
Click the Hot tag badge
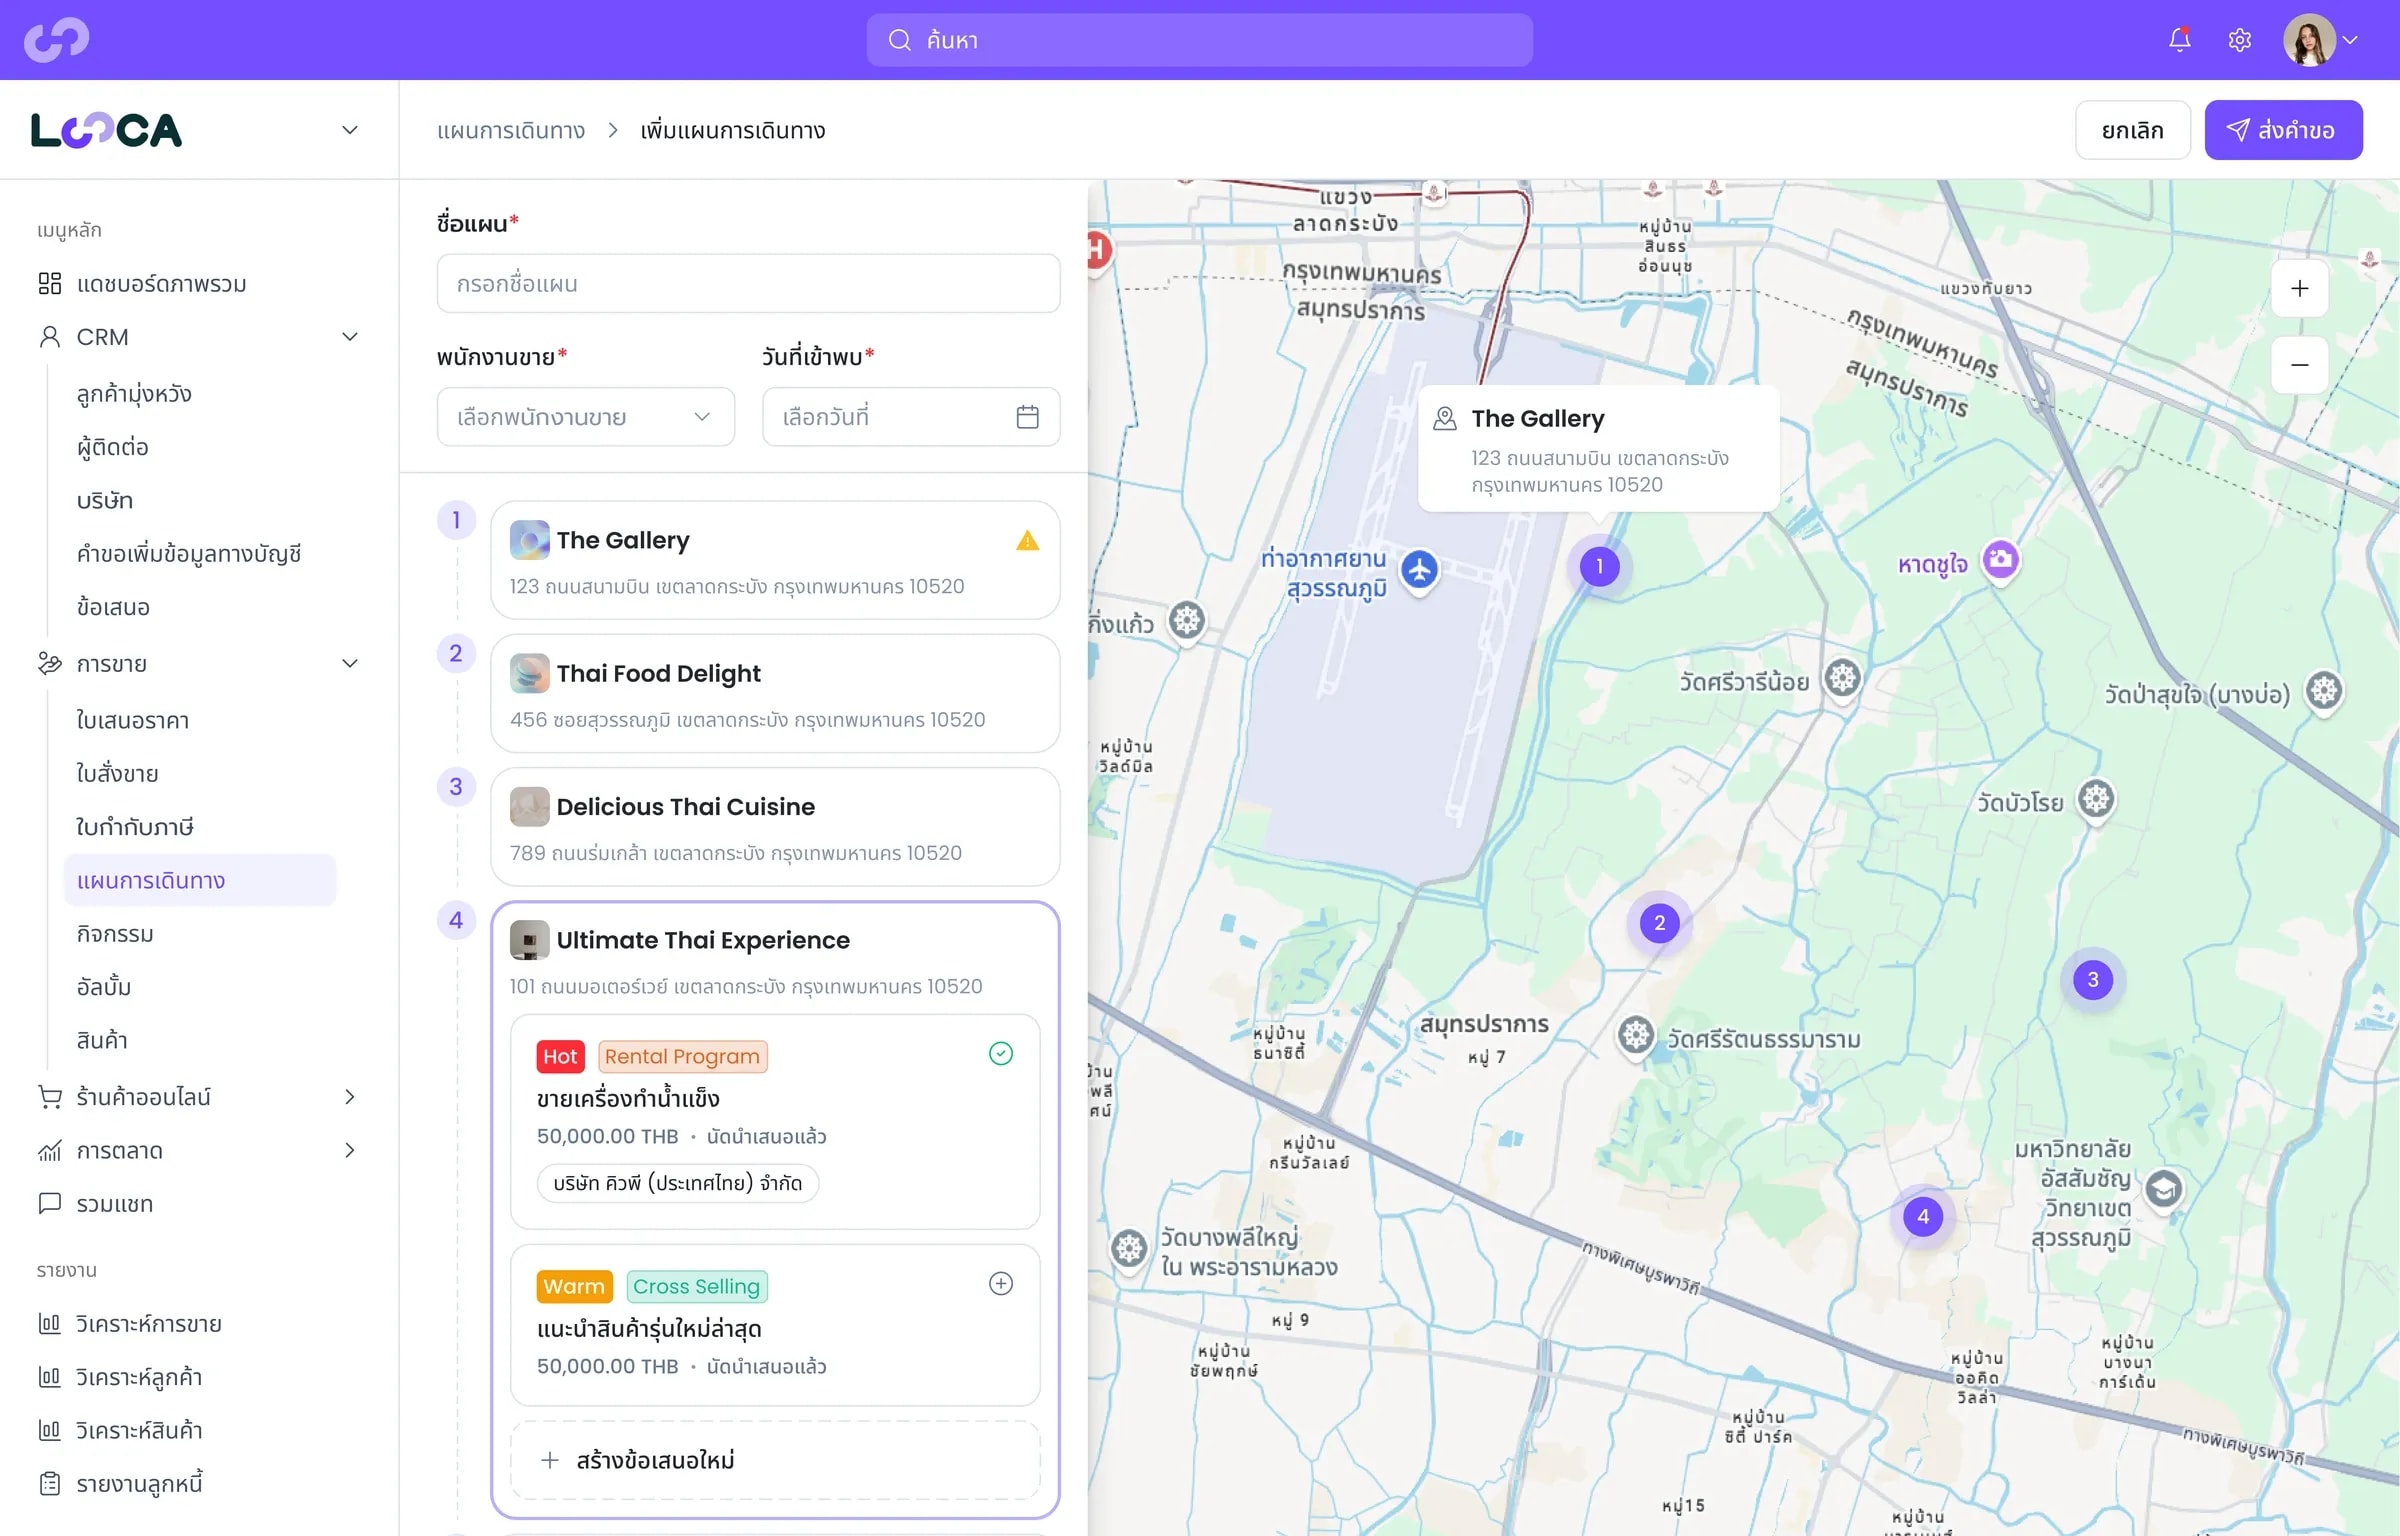pyautogui.click(x=560, y=1056)
